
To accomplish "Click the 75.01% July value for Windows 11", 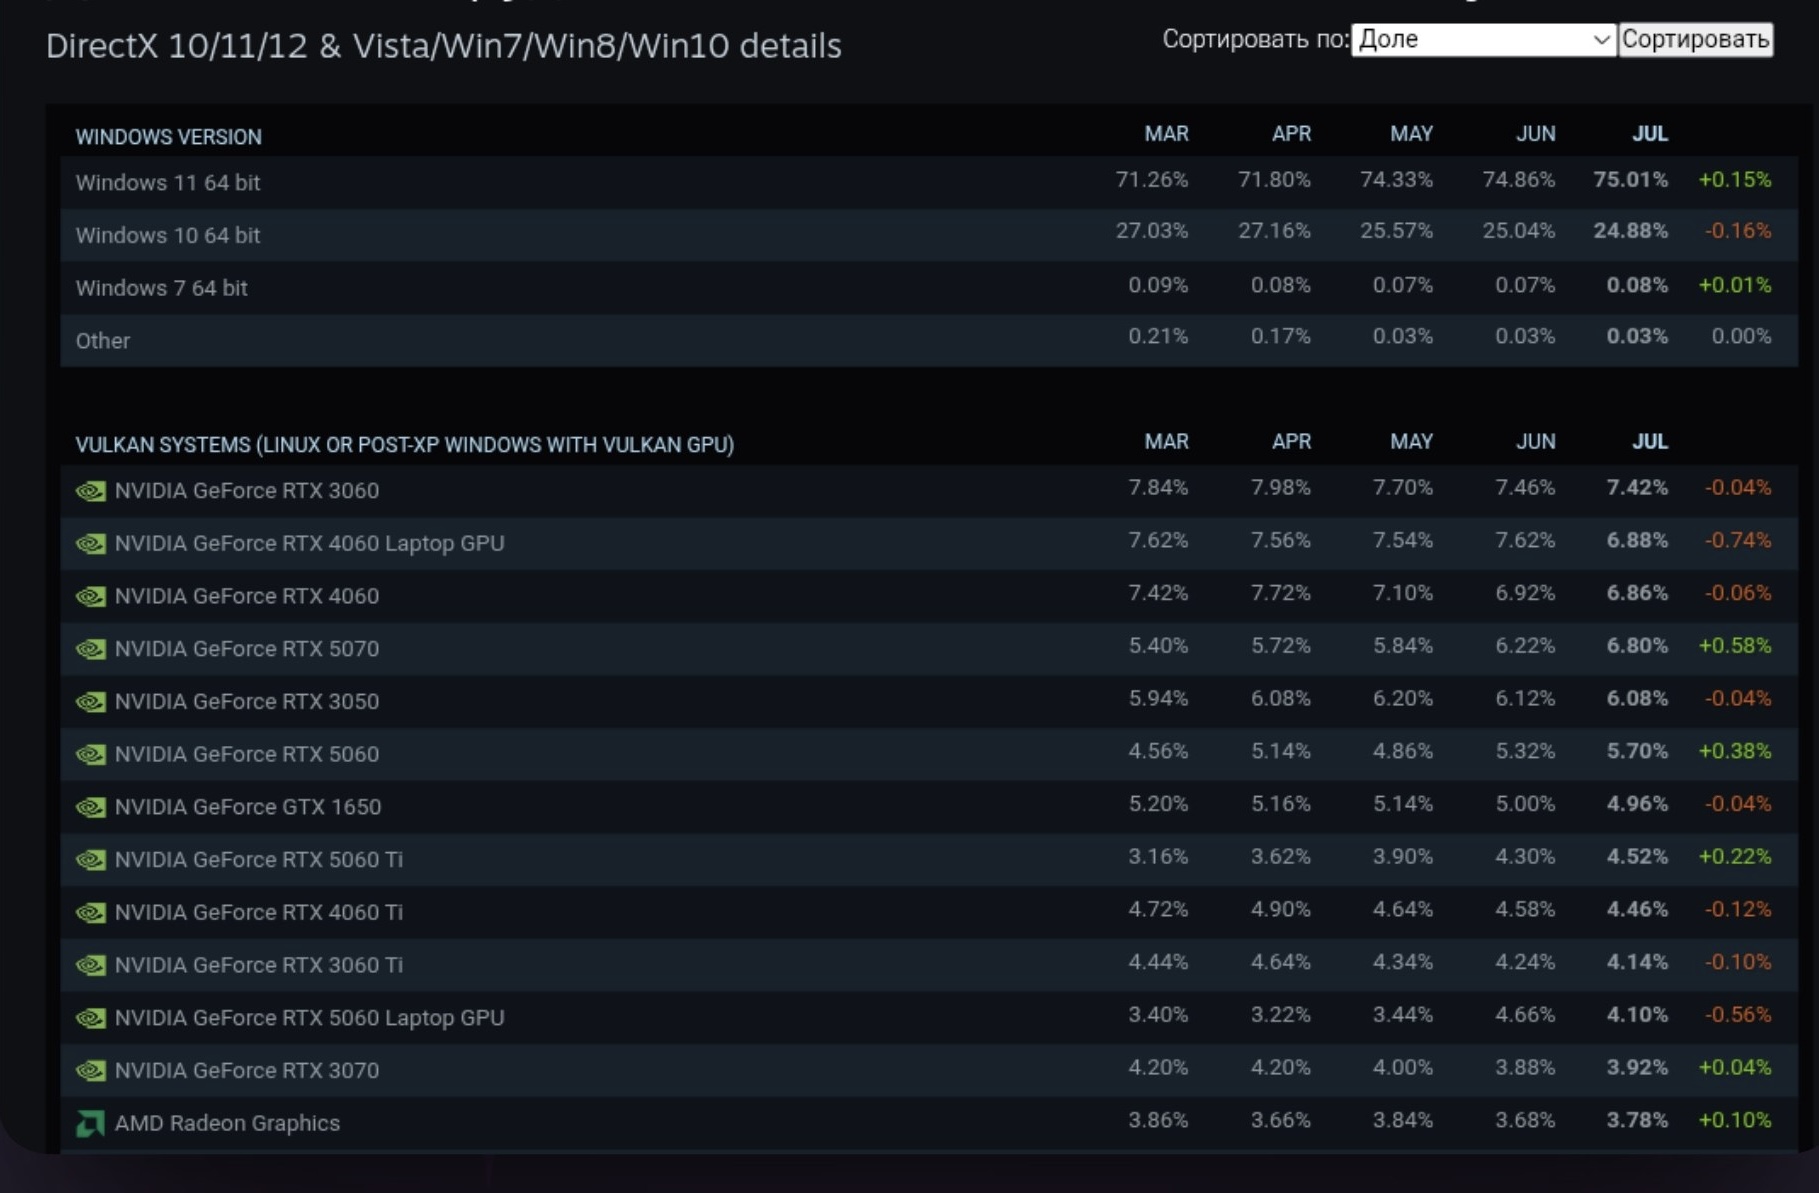I will pyautogui.click(x=1631, y=180).
